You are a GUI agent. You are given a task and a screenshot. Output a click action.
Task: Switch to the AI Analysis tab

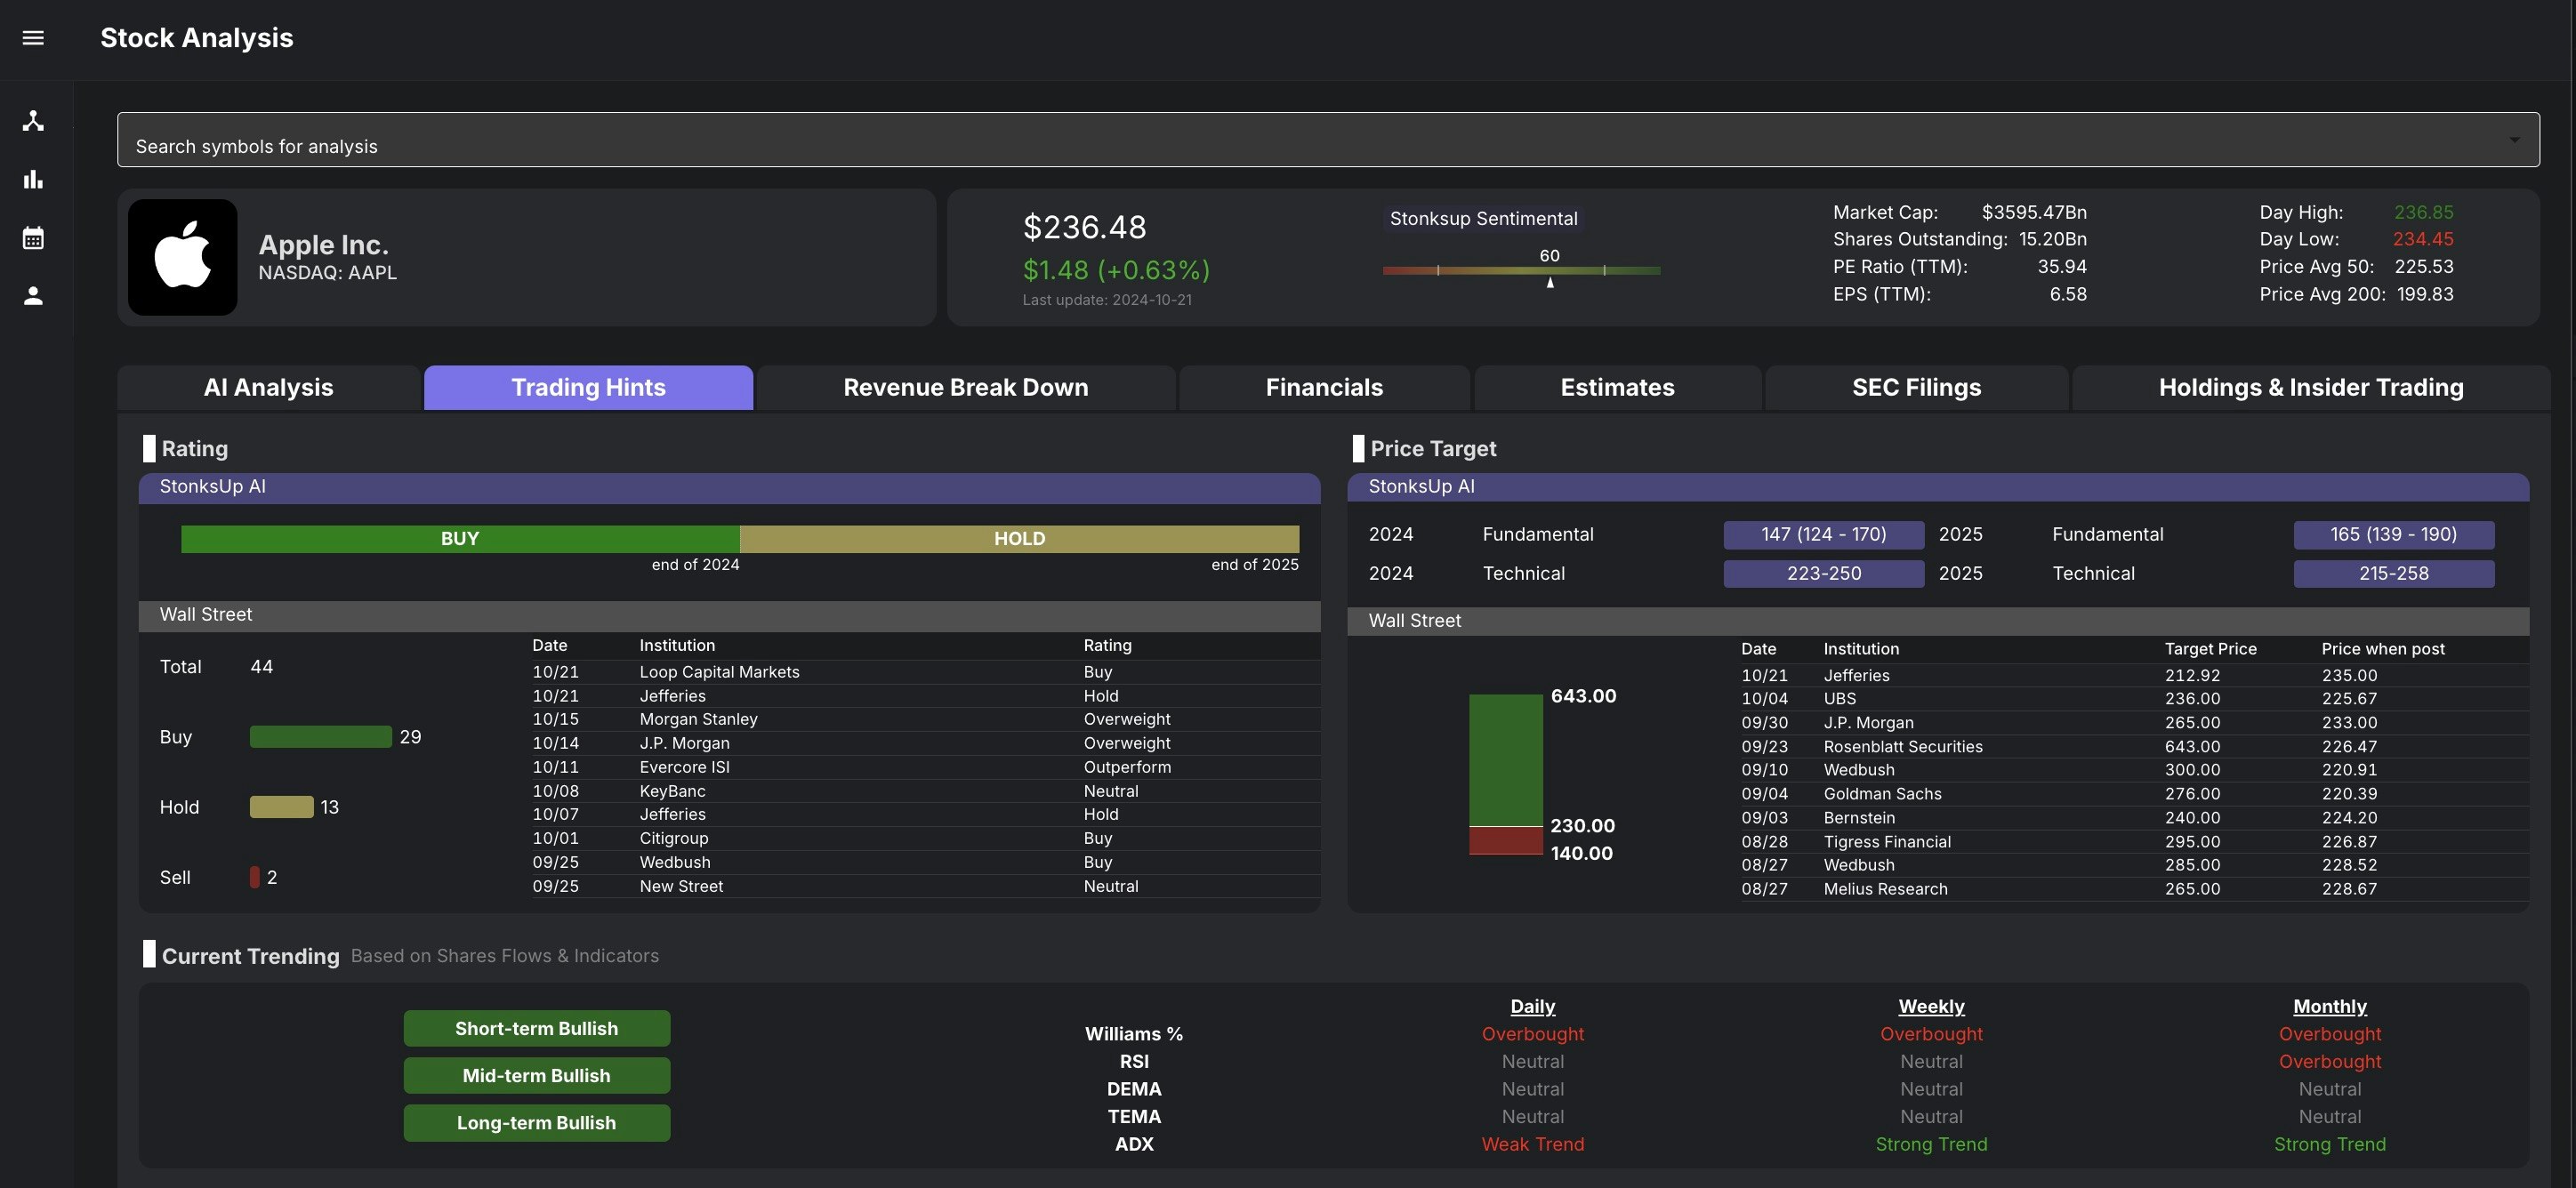pyautogui.click(x=268, y=388)
